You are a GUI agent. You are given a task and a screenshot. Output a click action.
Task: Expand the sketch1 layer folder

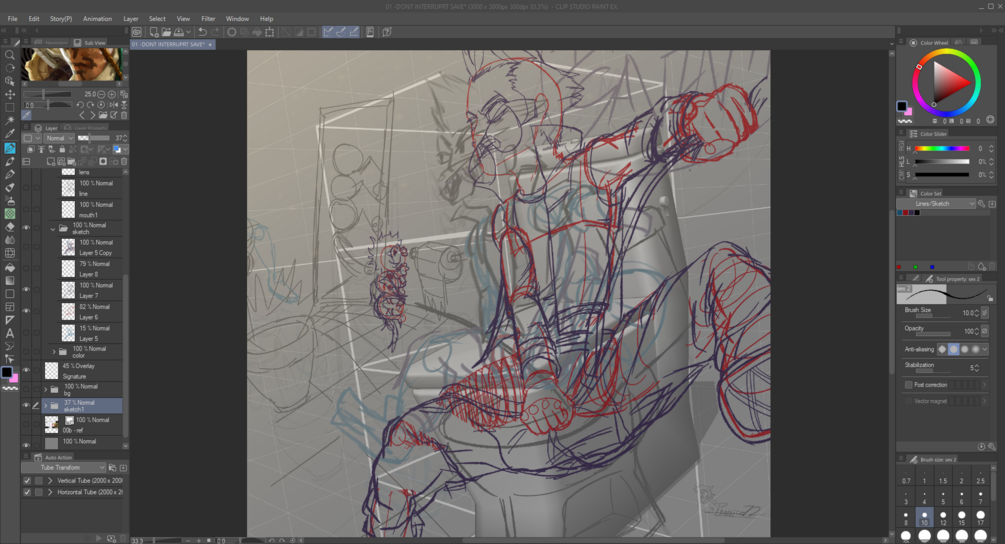pyautogui.click(x=45, y=406)
